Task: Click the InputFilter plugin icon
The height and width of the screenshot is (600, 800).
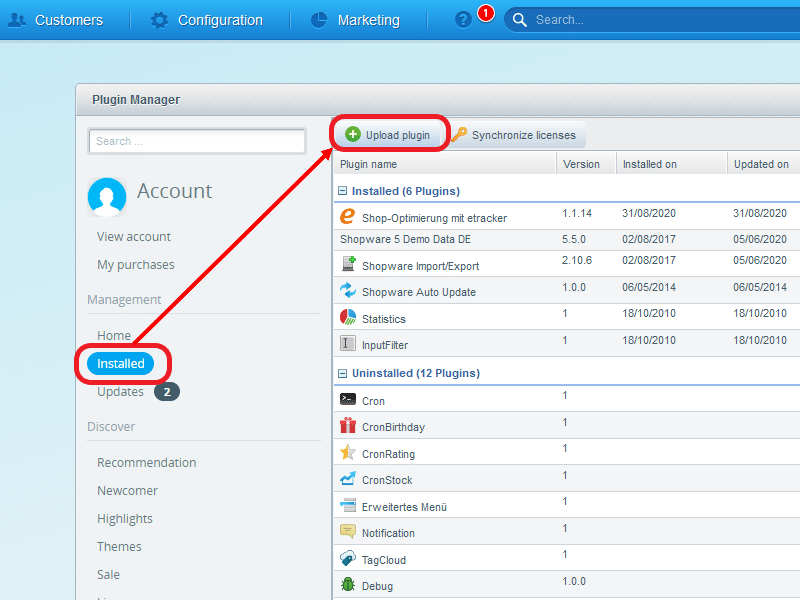Action: (x=348, y=343)
